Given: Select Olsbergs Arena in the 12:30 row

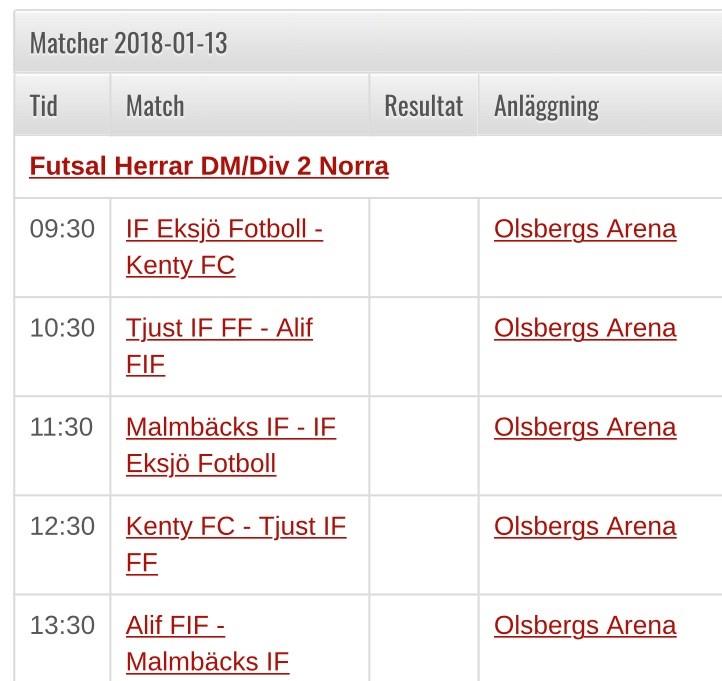Looking at the screenshot, I should 585,526.
